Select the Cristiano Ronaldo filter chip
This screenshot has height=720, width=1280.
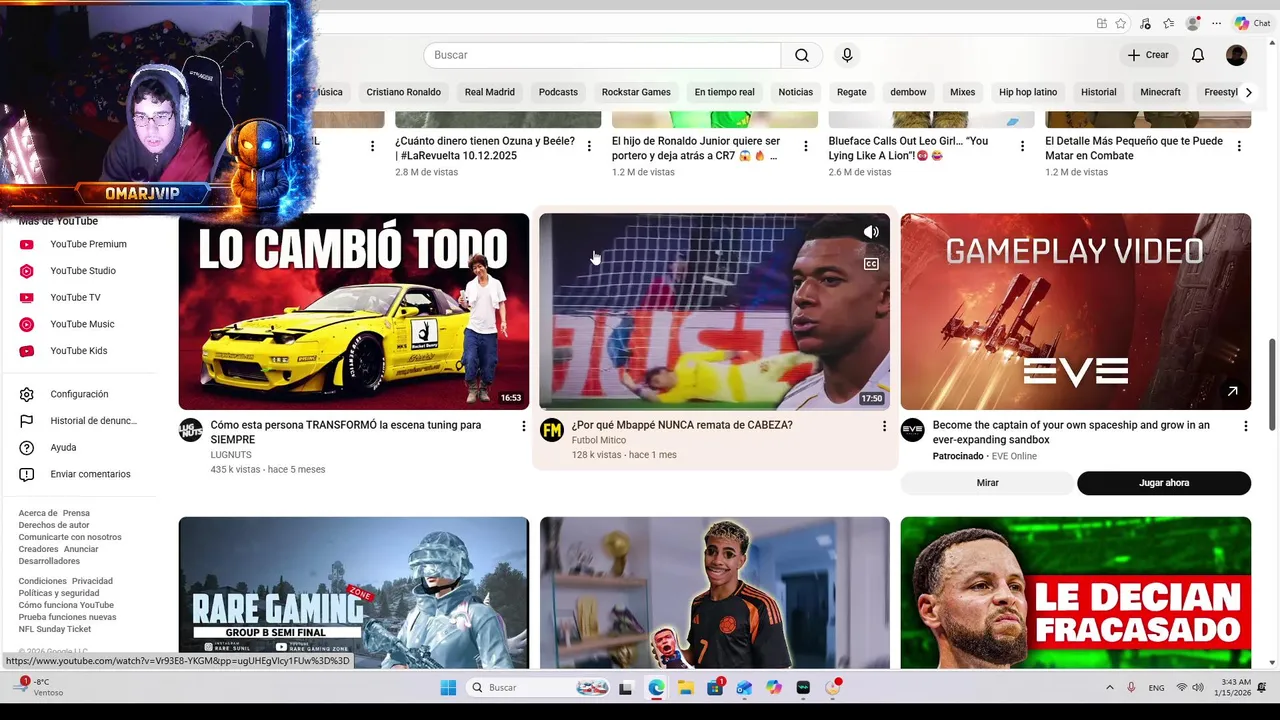[x=403, y=92]
